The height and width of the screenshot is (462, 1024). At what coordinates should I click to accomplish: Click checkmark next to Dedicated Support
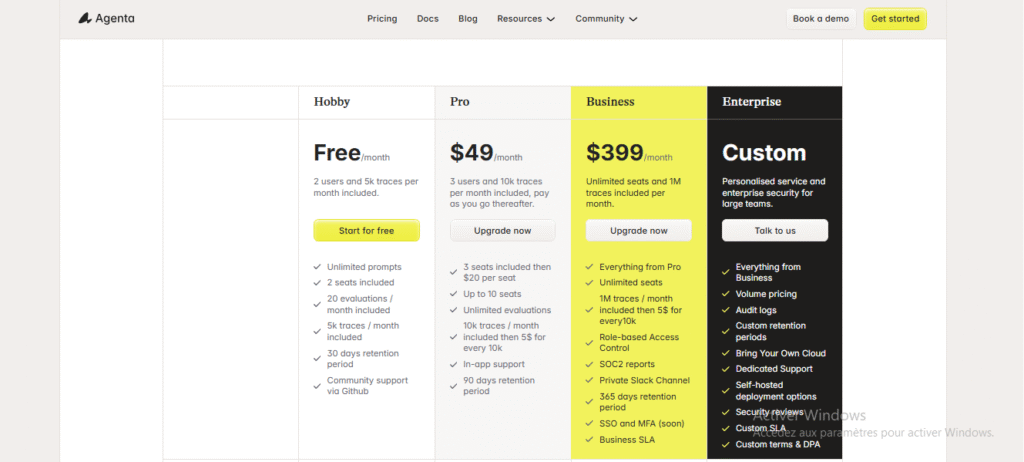coord(726,369)
